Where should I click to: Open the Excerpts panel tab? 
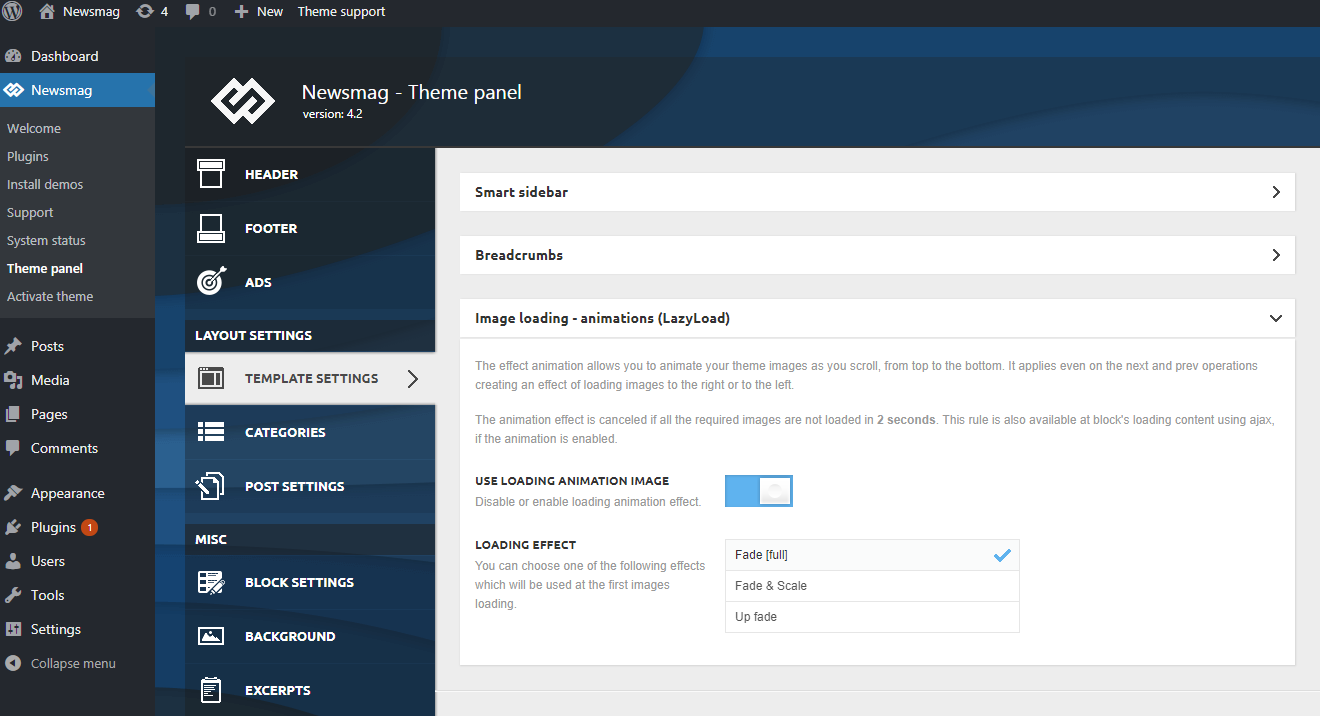point(310,690)
